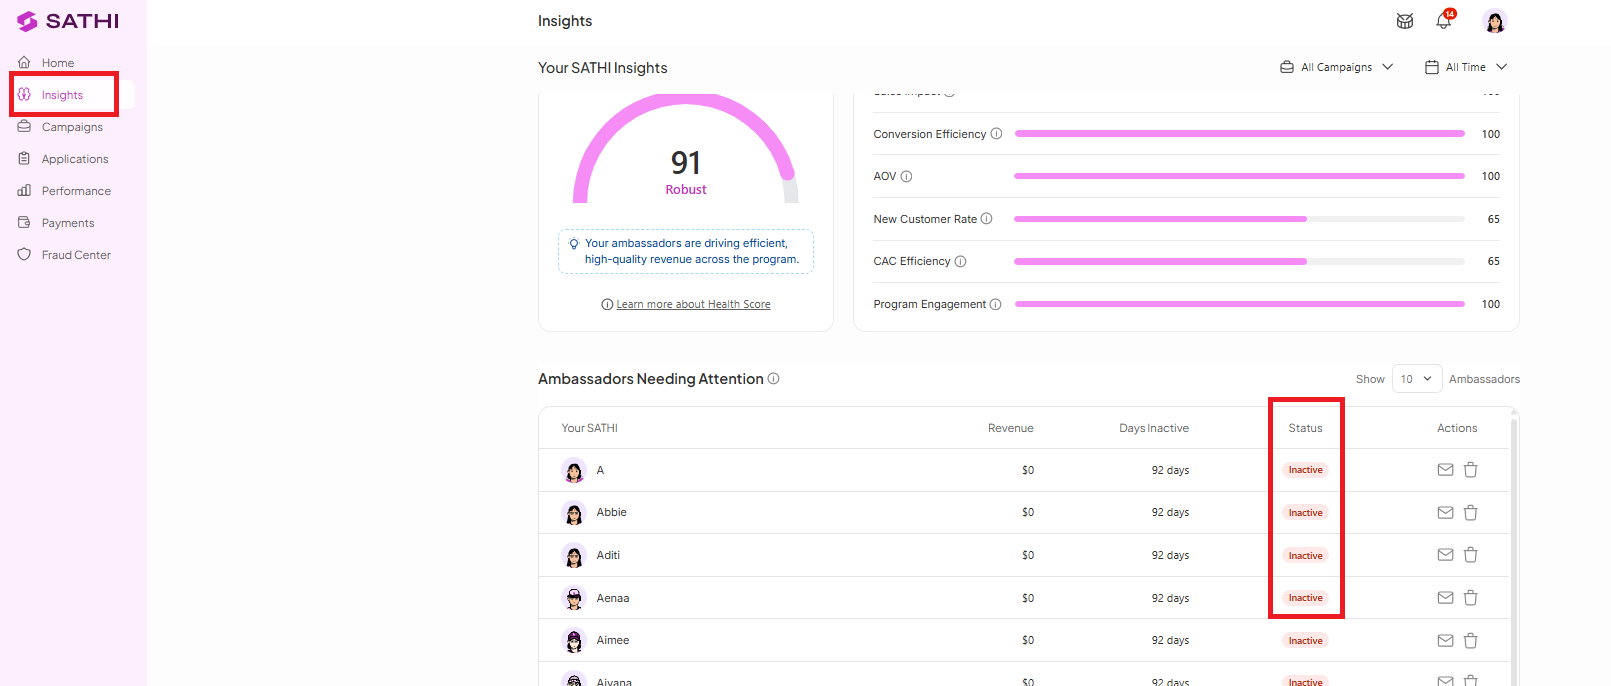Screen dimensions: 1611x686
Task: Click info icon beside Ambassadors Needing Attention
Action: pos(773,379)
